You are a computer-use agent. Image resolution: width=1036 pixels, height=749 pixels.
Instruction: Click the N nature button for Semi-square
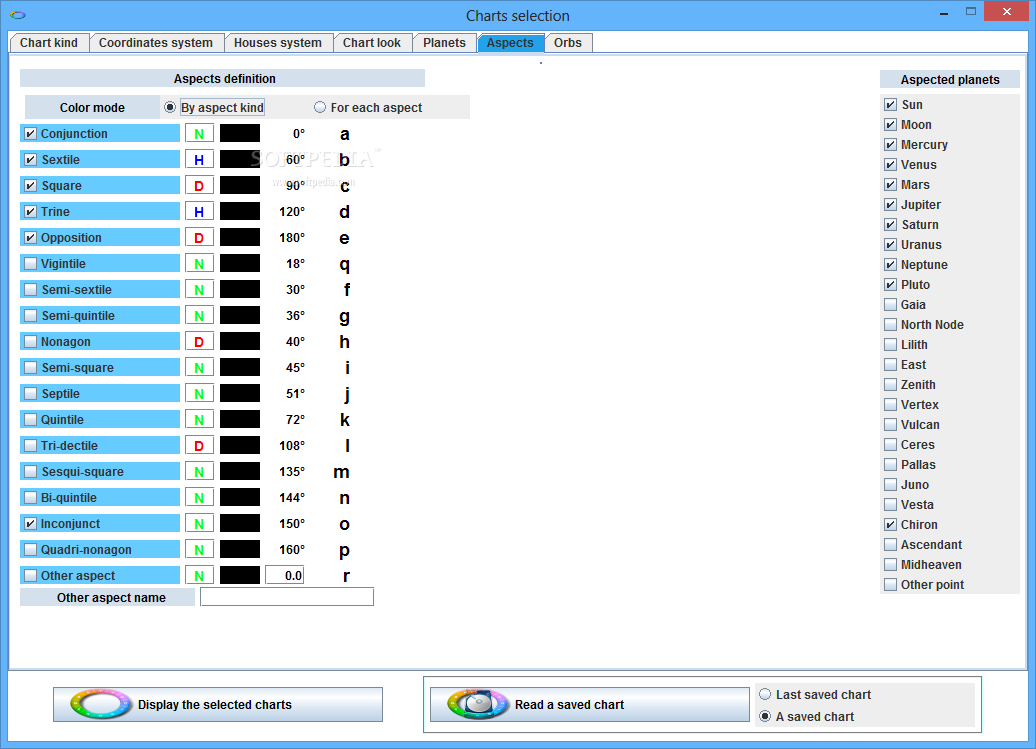199,367
